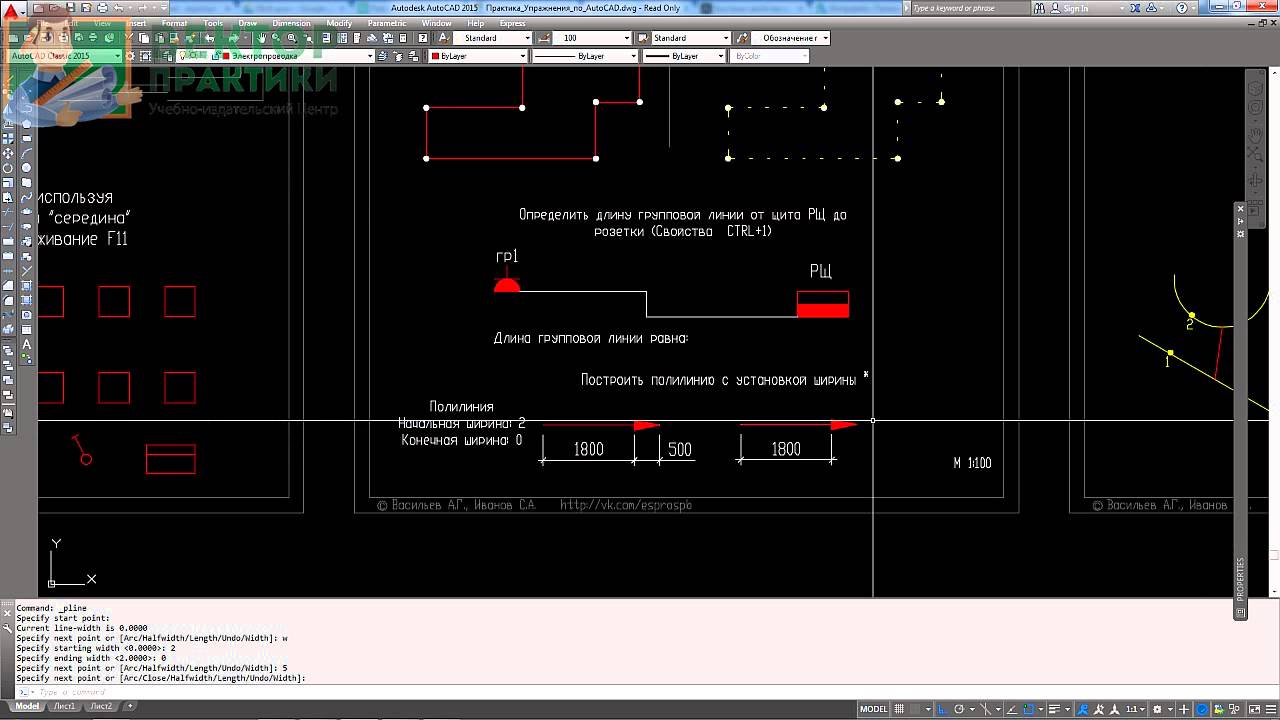Toggle drawing grid display in status bar
This screenshot has height=720, width=1280.
[x=899, y=709]
